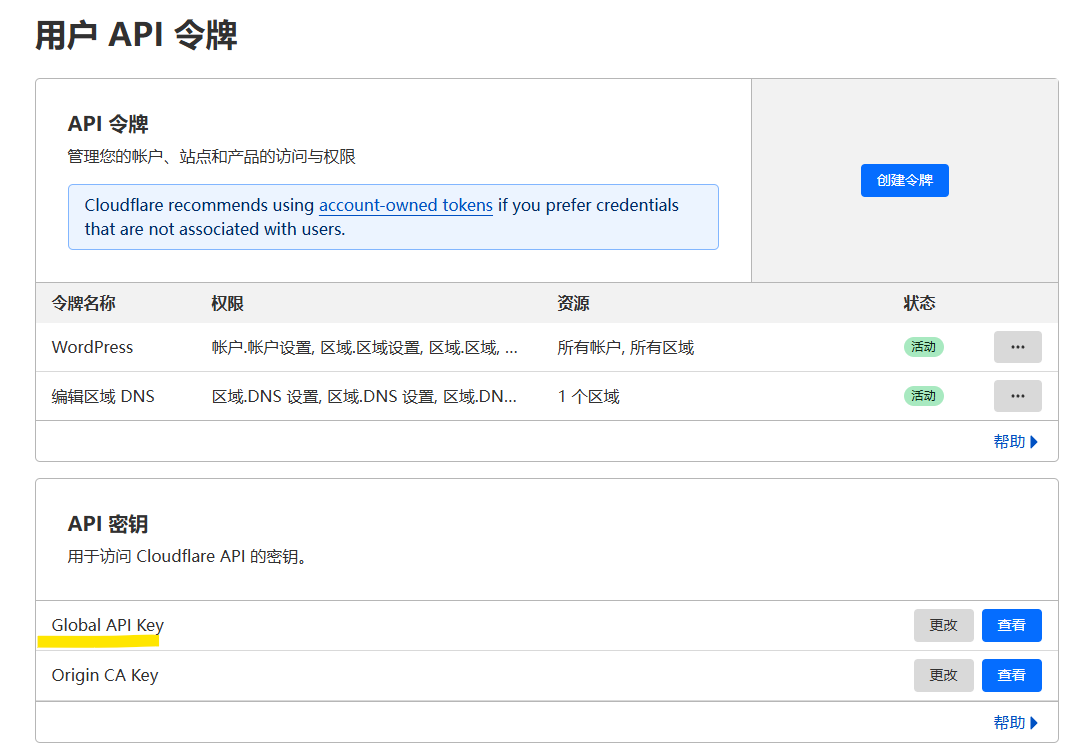Open the account-owned tokens link

click(405, 205)
